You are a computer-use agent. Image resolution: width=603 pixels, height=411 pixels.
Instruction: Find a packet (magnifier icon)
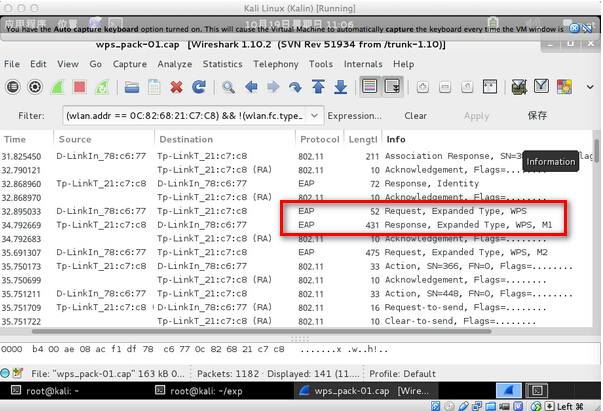pos(228,87)
